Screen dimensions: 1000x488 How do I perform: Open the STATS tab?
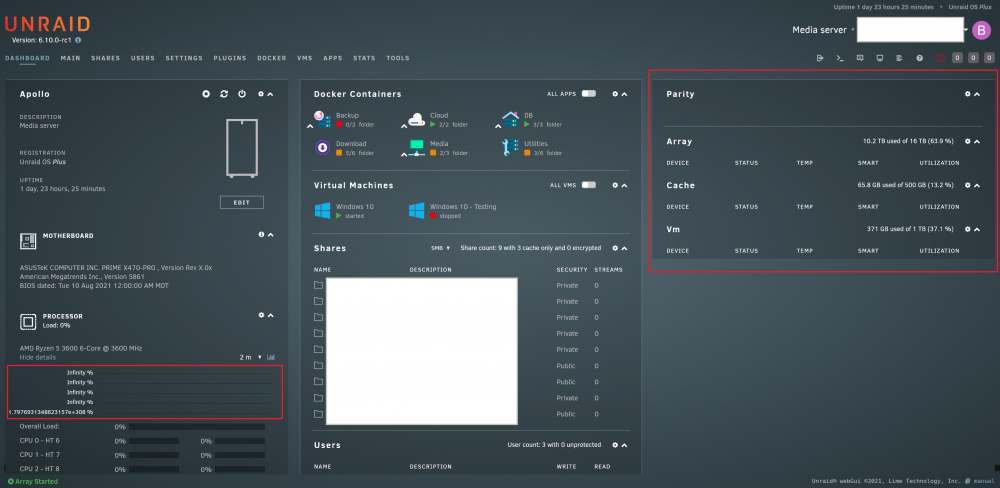[x=364, y=58]
